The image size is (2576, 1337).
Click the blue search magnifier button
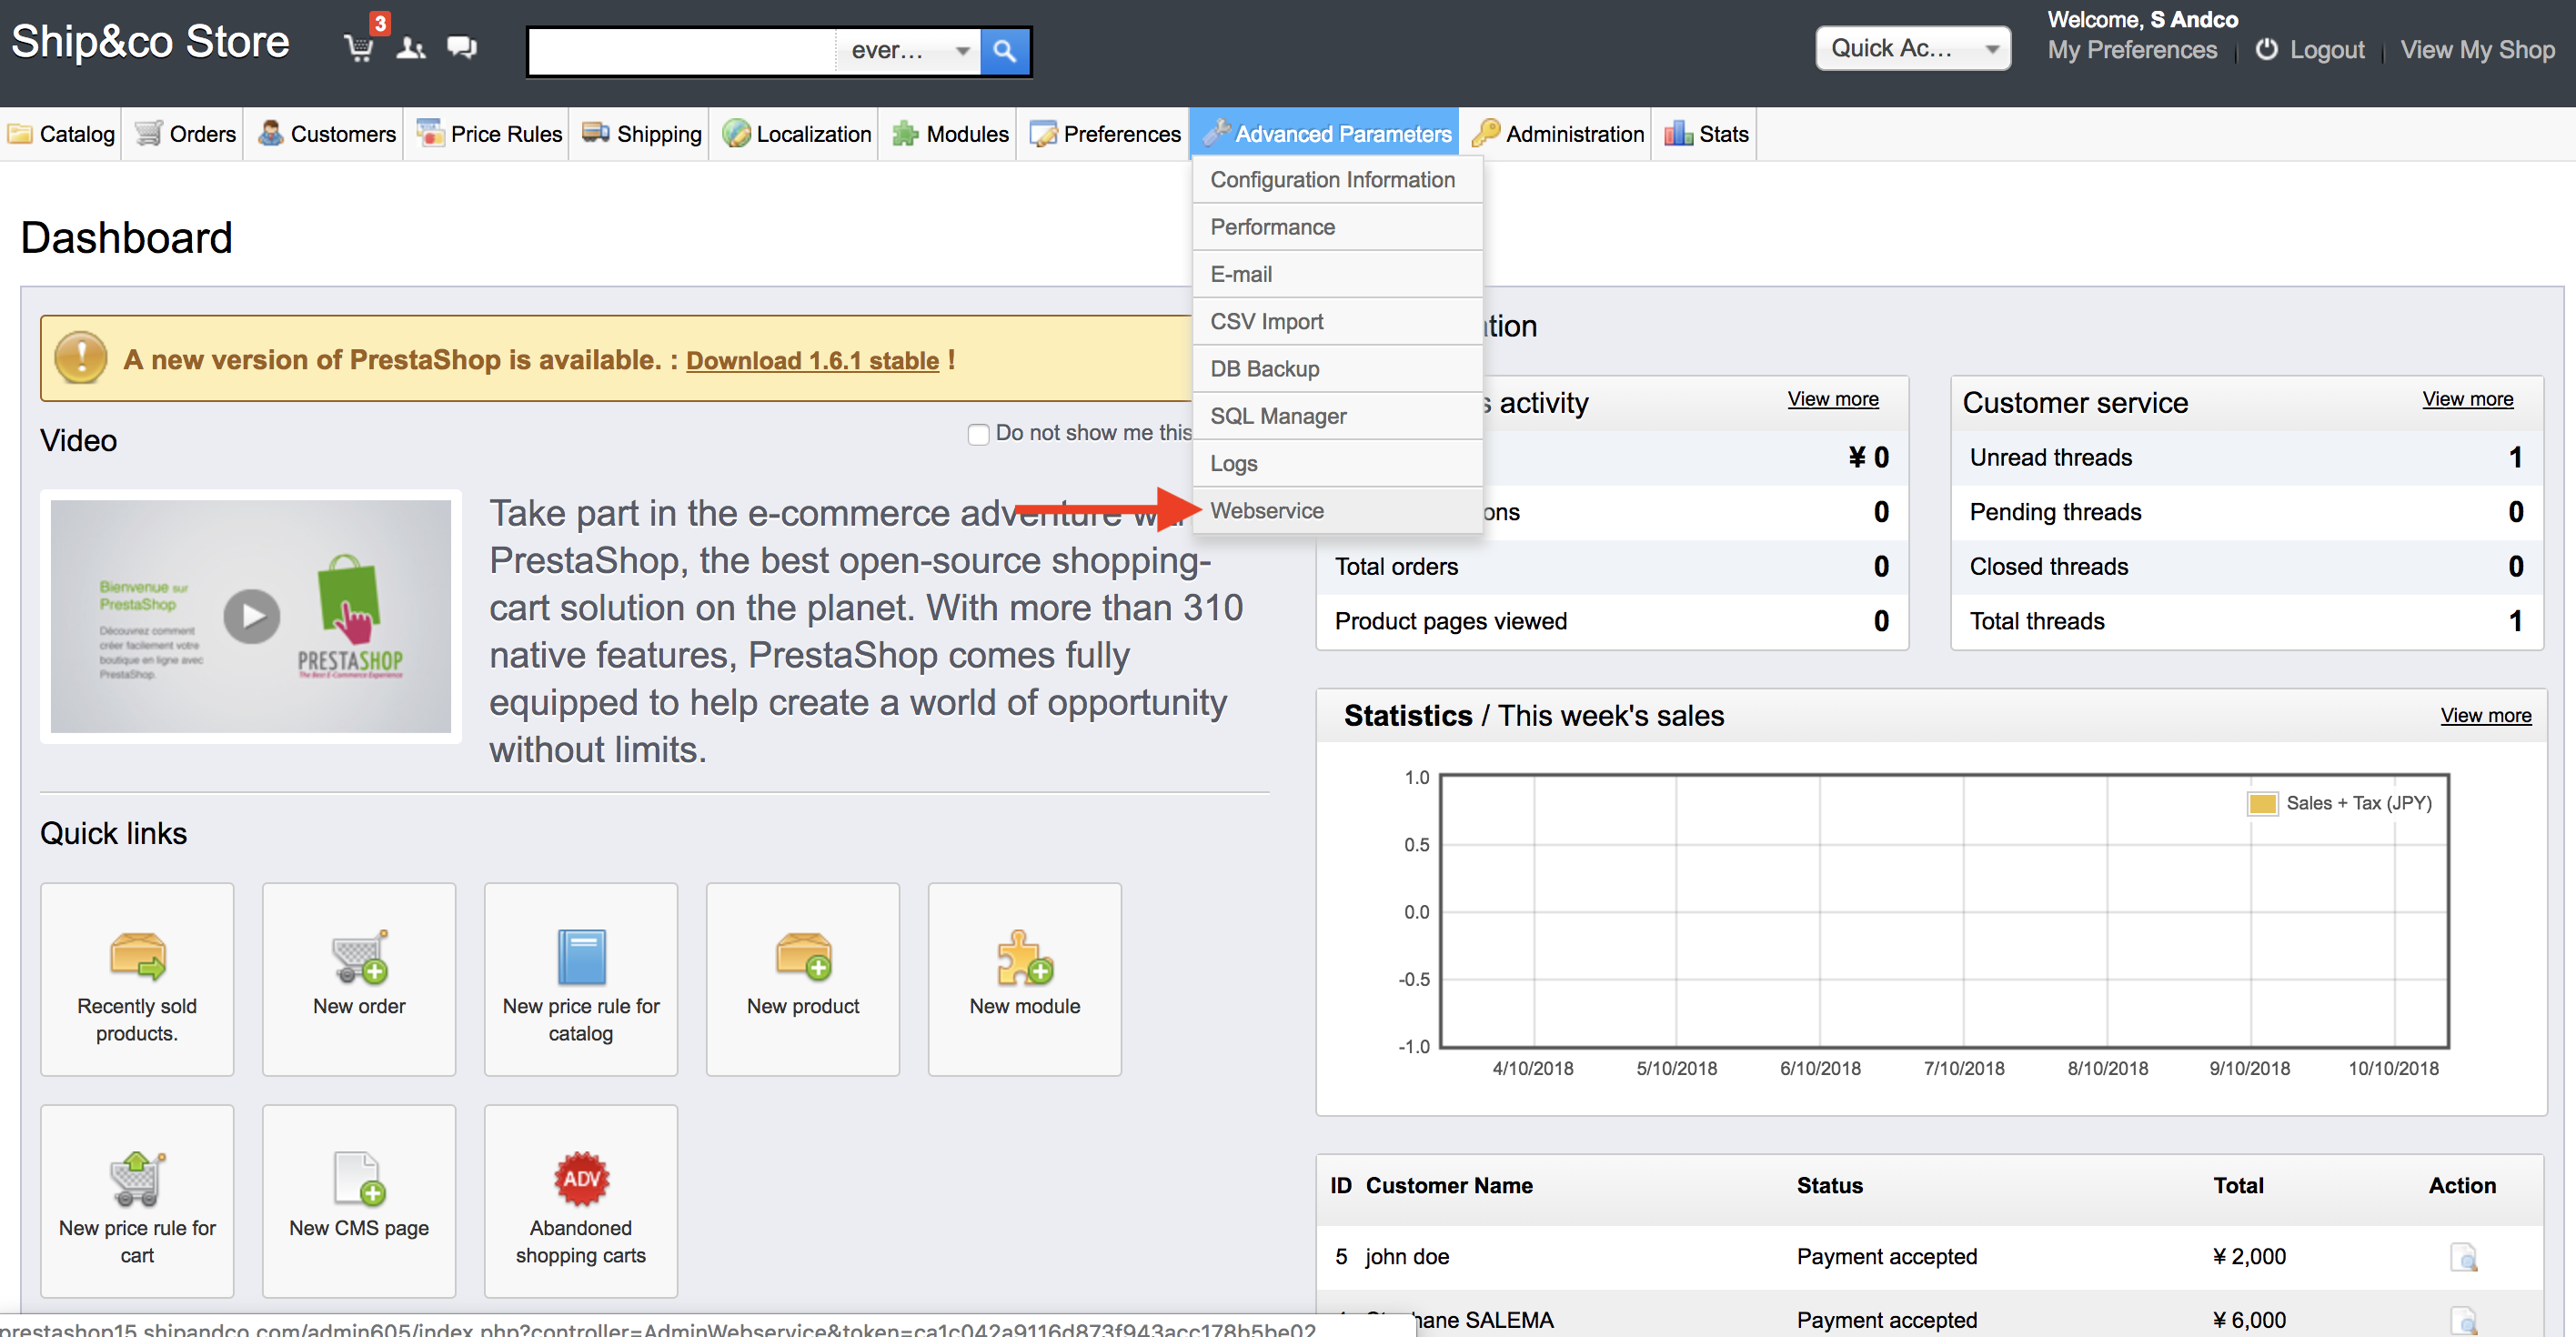(x=1005, y=50)
